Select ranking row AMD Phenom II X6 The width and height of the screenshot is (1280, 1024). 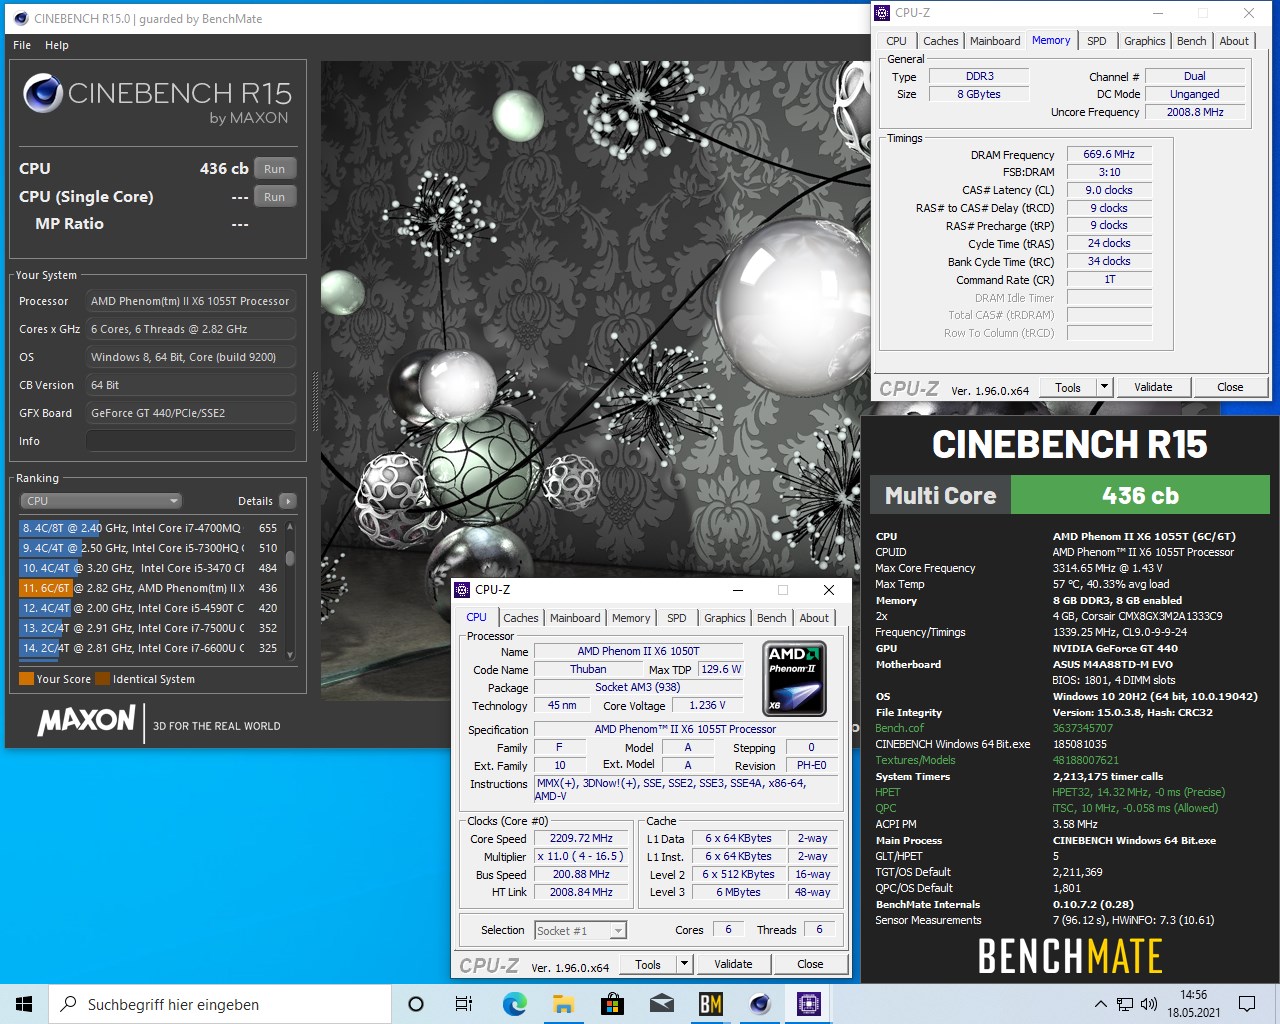pos(150,588)
